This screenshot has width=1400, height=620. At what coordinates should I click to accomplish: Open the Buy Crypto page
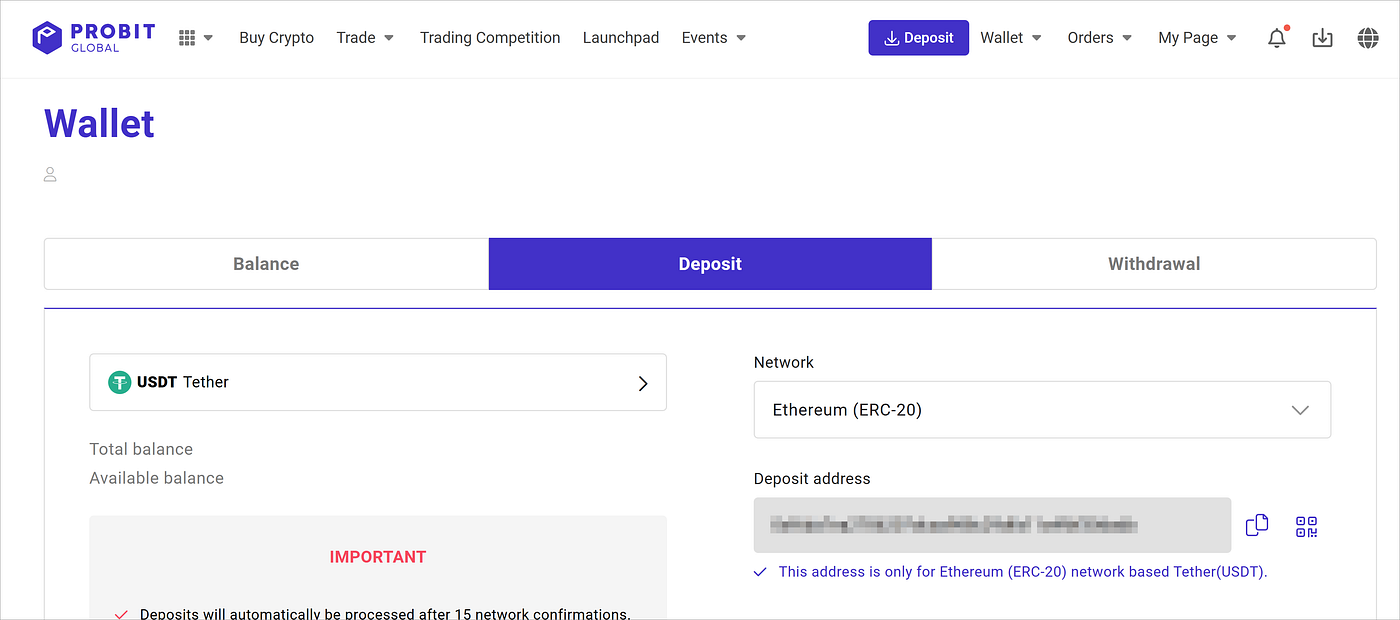(x=277, y=38)
